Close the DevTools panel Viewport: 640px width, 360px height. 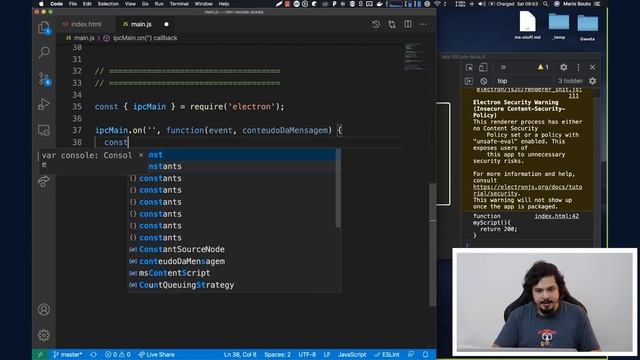pyautogui.click(x=593, y=68)
